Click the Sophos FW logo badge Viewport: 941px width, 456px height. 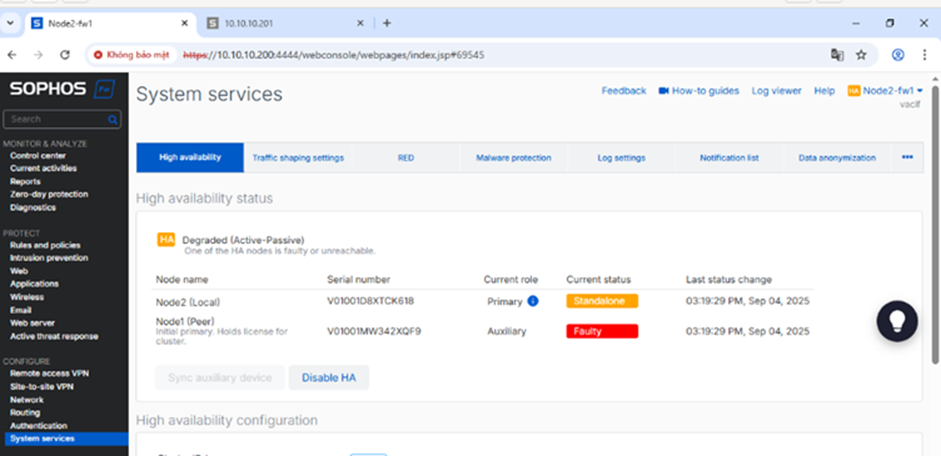(104, 89)
